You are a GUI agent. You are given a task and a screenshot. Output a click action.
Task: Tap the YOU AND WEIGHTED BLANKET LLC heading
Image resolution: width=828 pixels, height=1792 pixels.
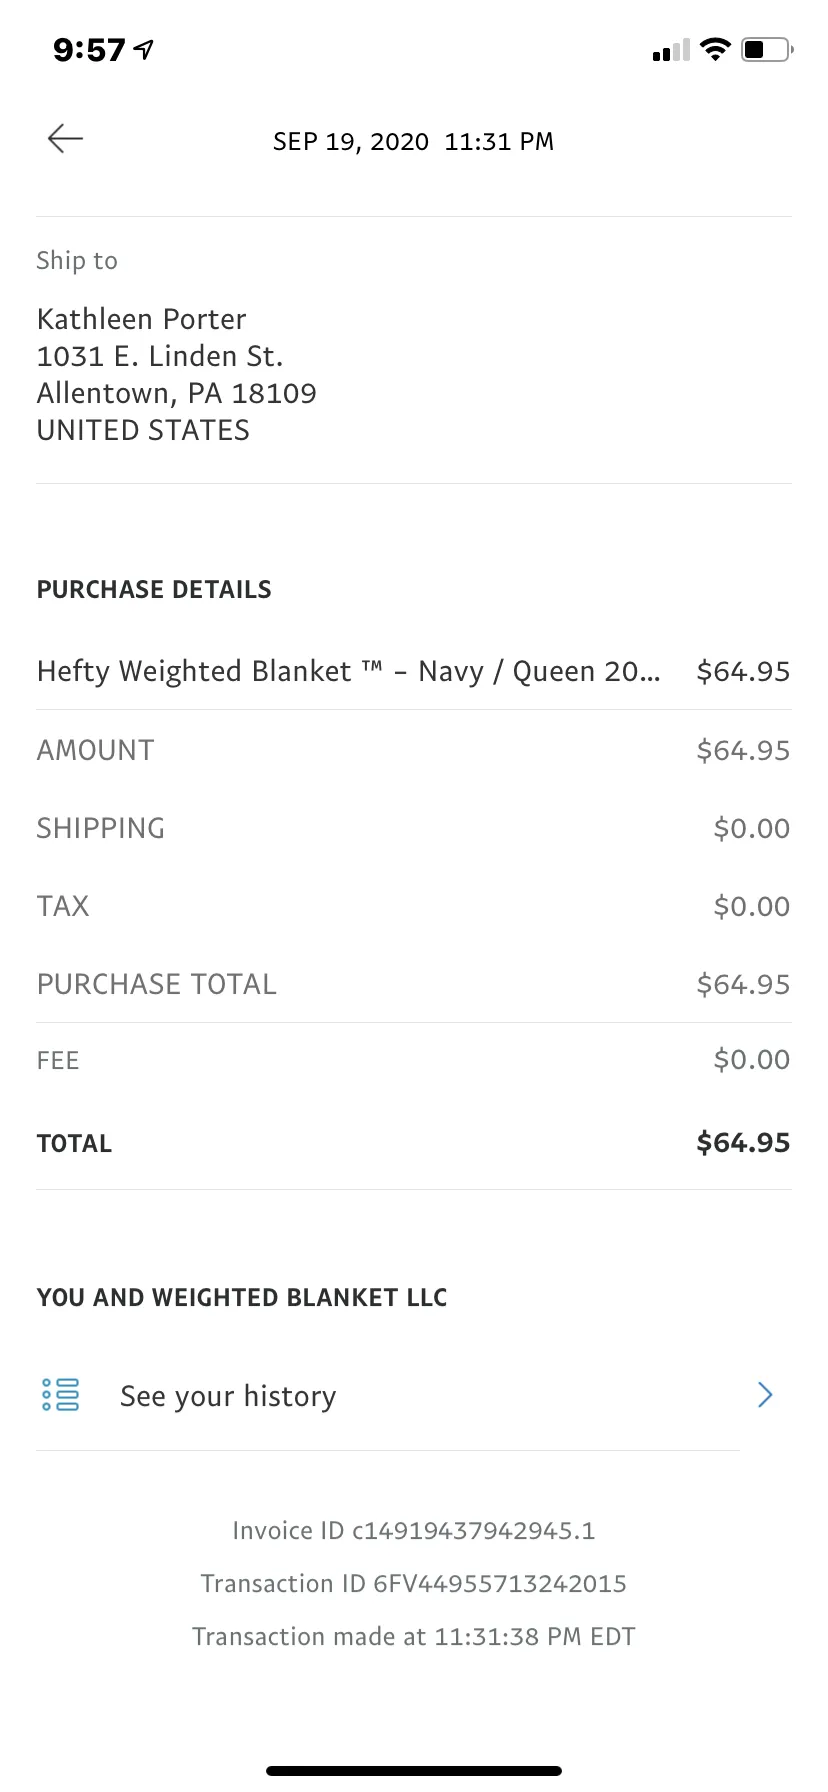242,1297
